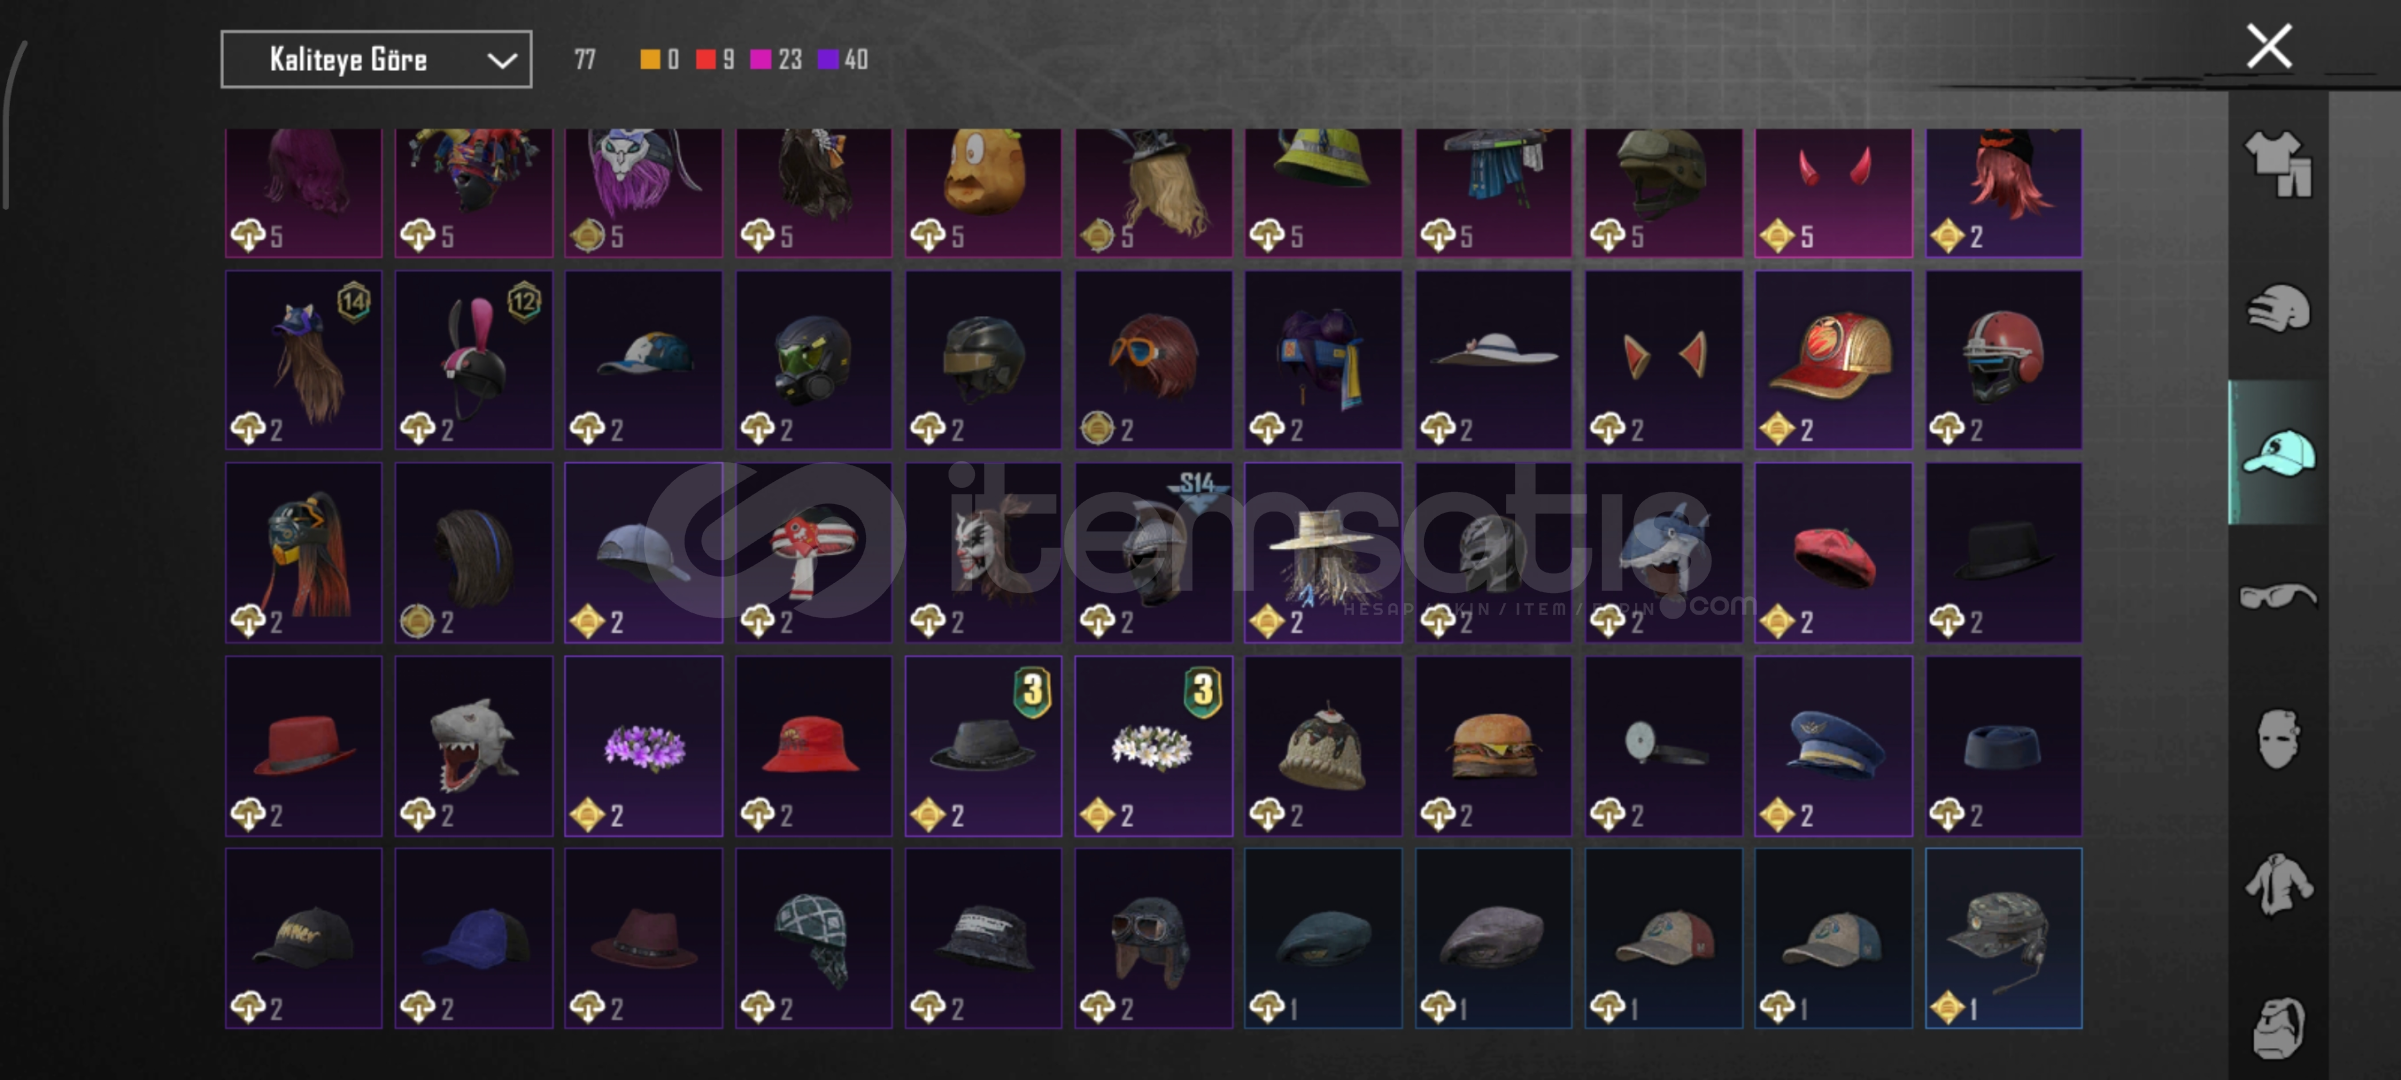Select the red quality color filter
This screenshot has height=1080, width=2401.
(x=715, y=60)
